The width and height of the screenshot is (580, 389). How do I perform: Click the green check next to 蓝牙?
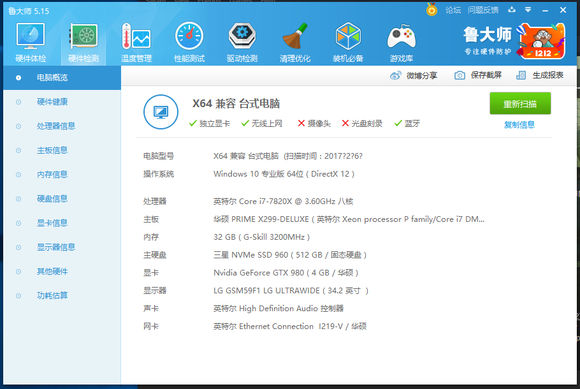398,123
